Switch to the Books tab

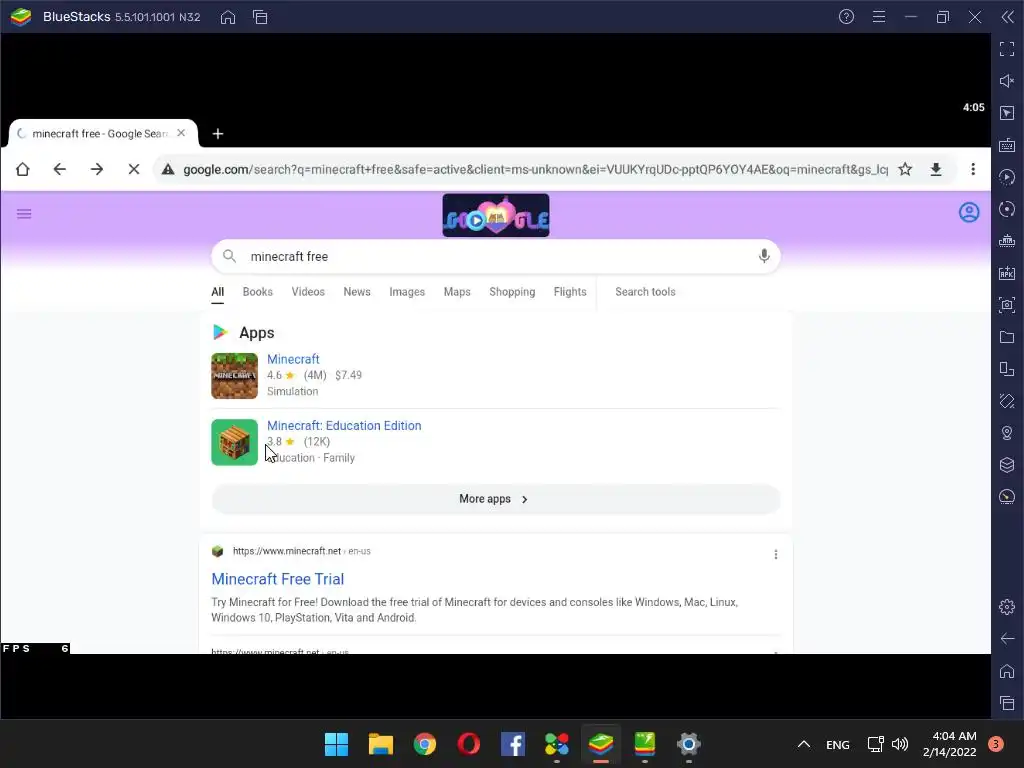(257, 292)
